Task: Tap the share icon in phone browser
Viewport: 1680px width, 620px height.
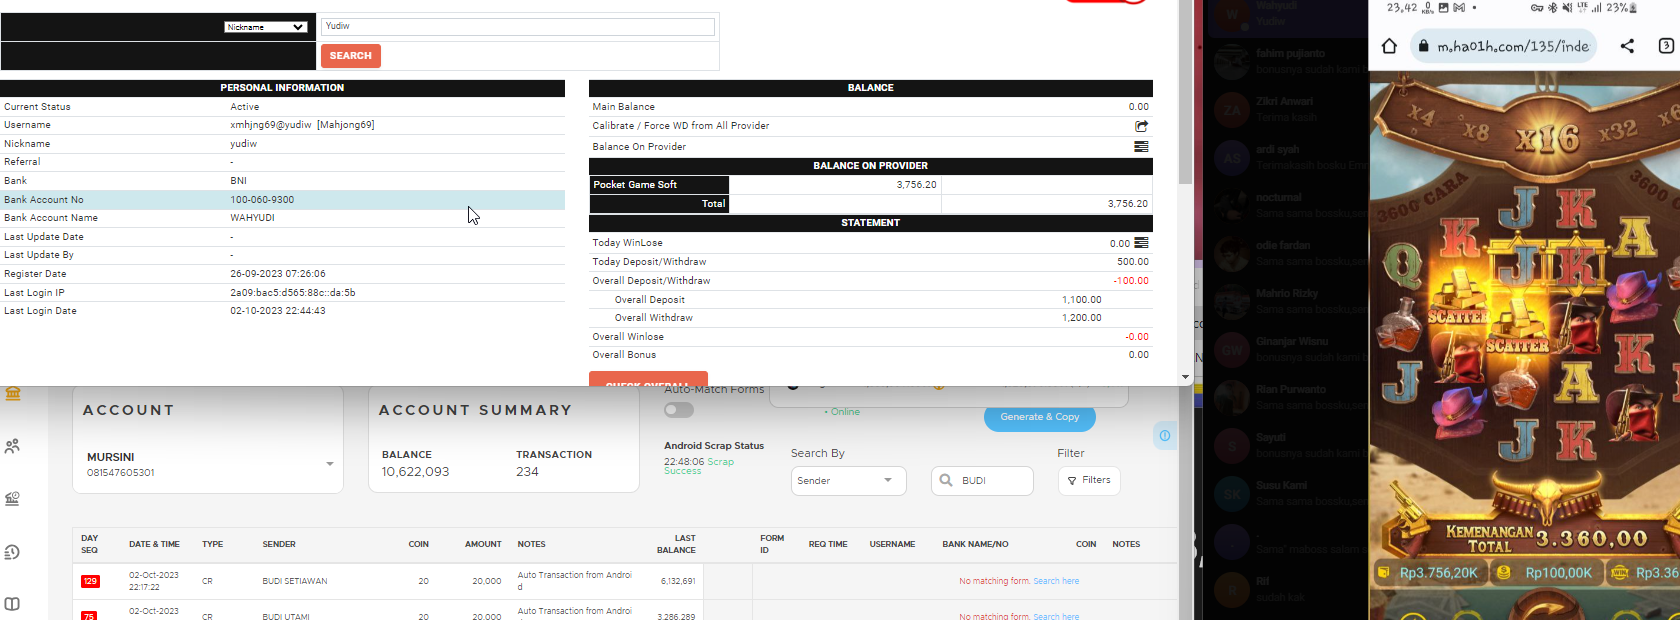Action: [1627, 46]
